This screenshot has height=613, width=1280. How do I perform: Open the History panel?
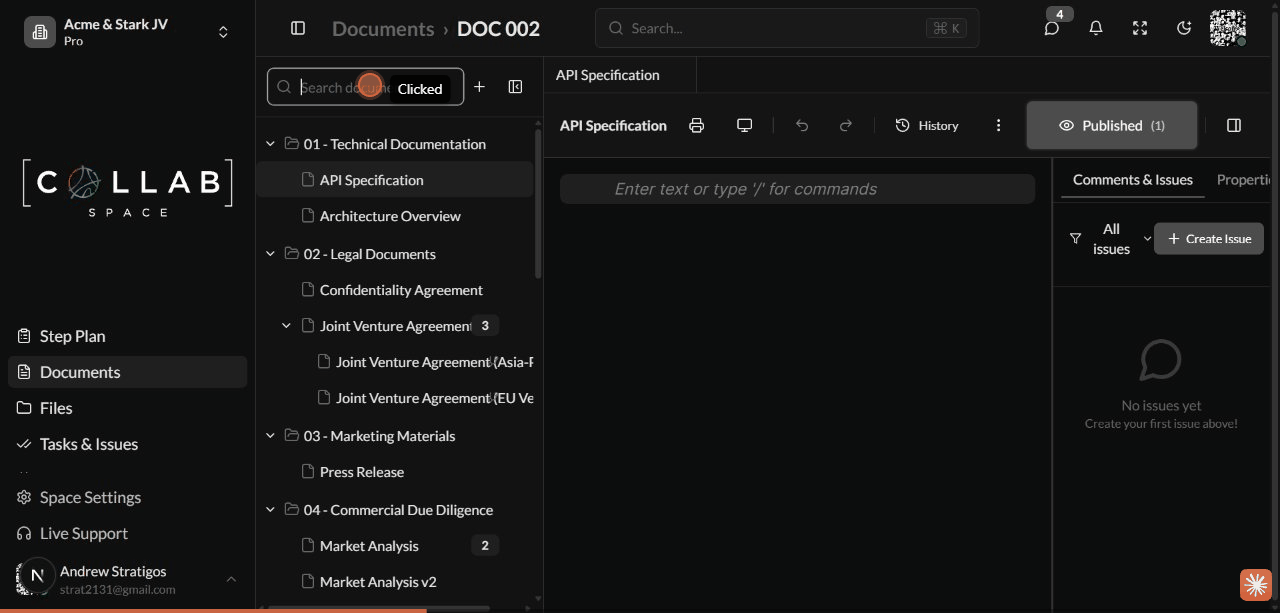click(x=926, y=125)
